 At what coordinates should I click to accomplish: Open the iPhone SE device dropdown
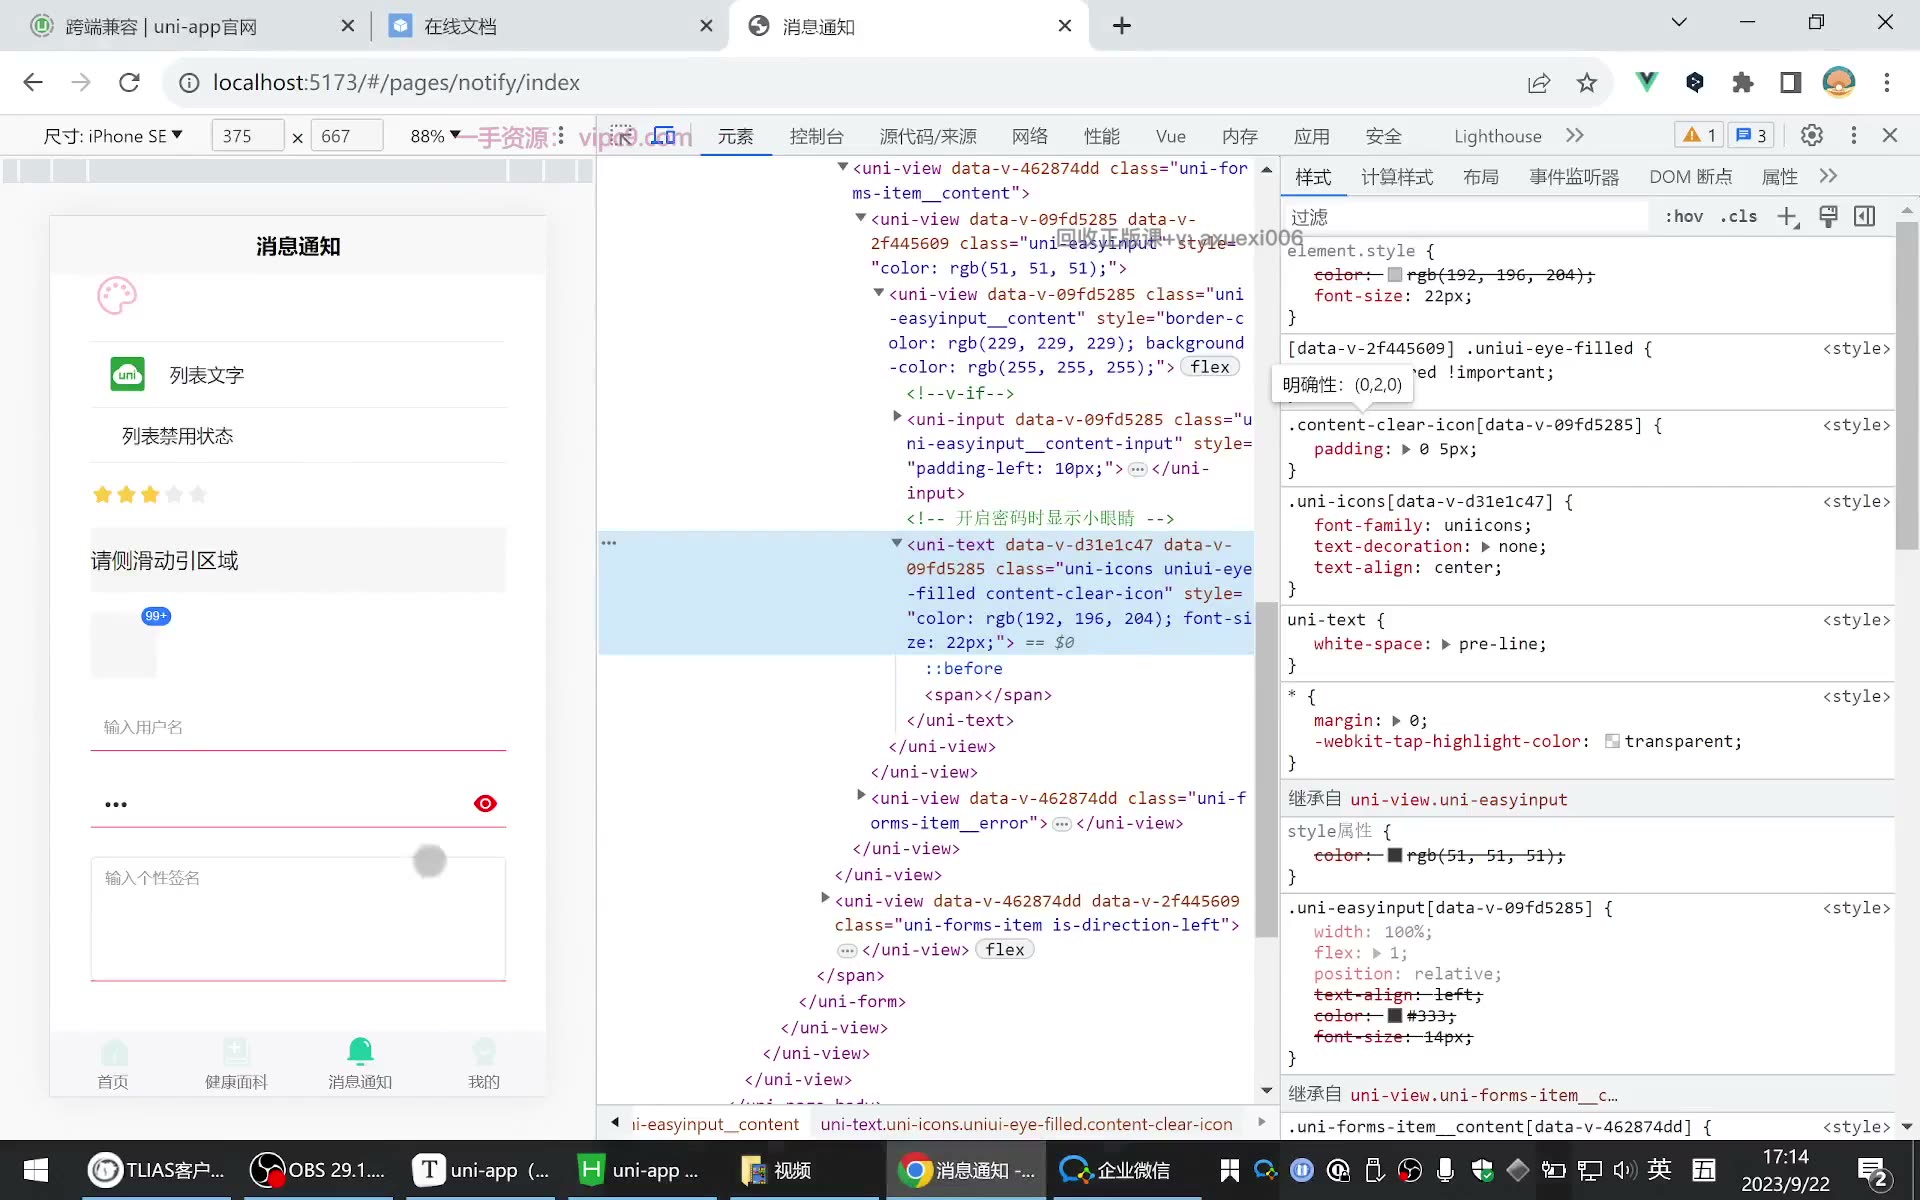point(113,135)
